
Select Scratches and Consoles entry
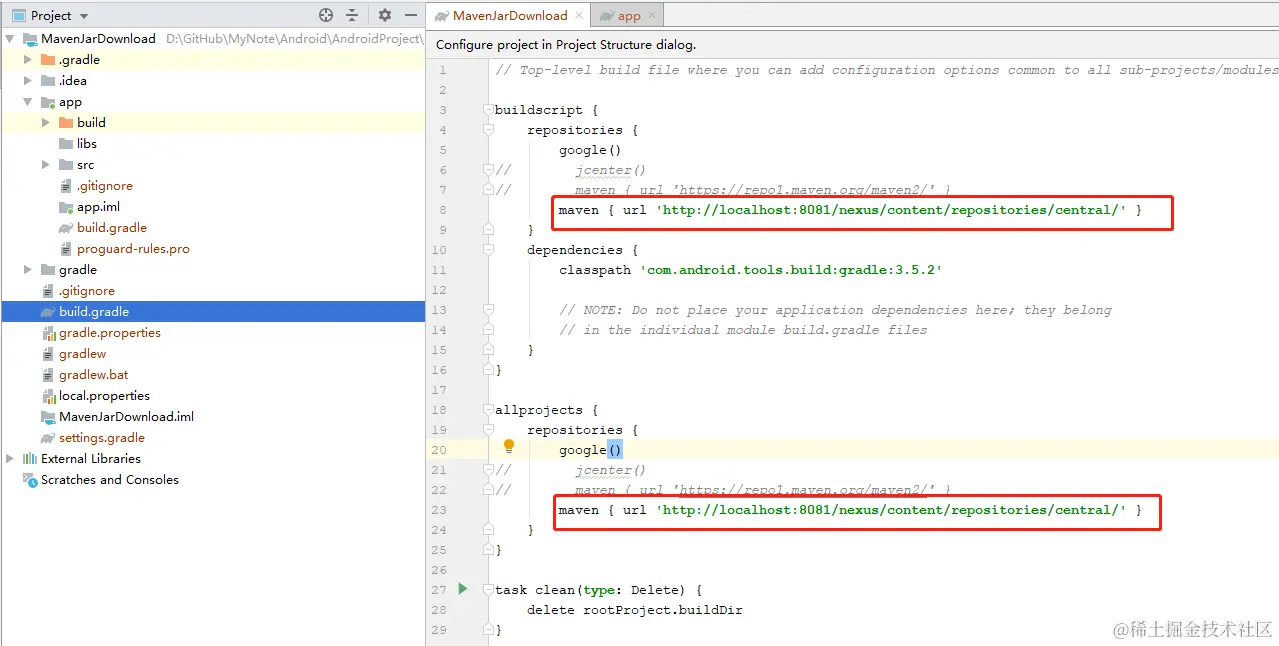click(x=109, y=480)
